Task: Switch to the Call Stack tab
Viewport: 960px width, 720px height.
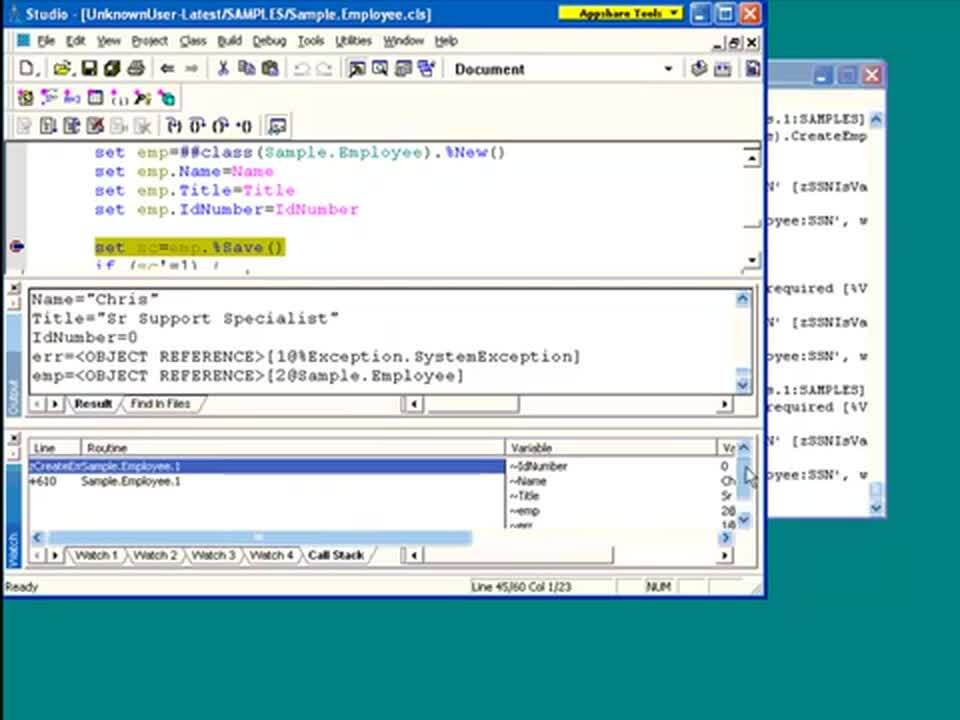Action: pyautogui.click(x=336, y=555)
